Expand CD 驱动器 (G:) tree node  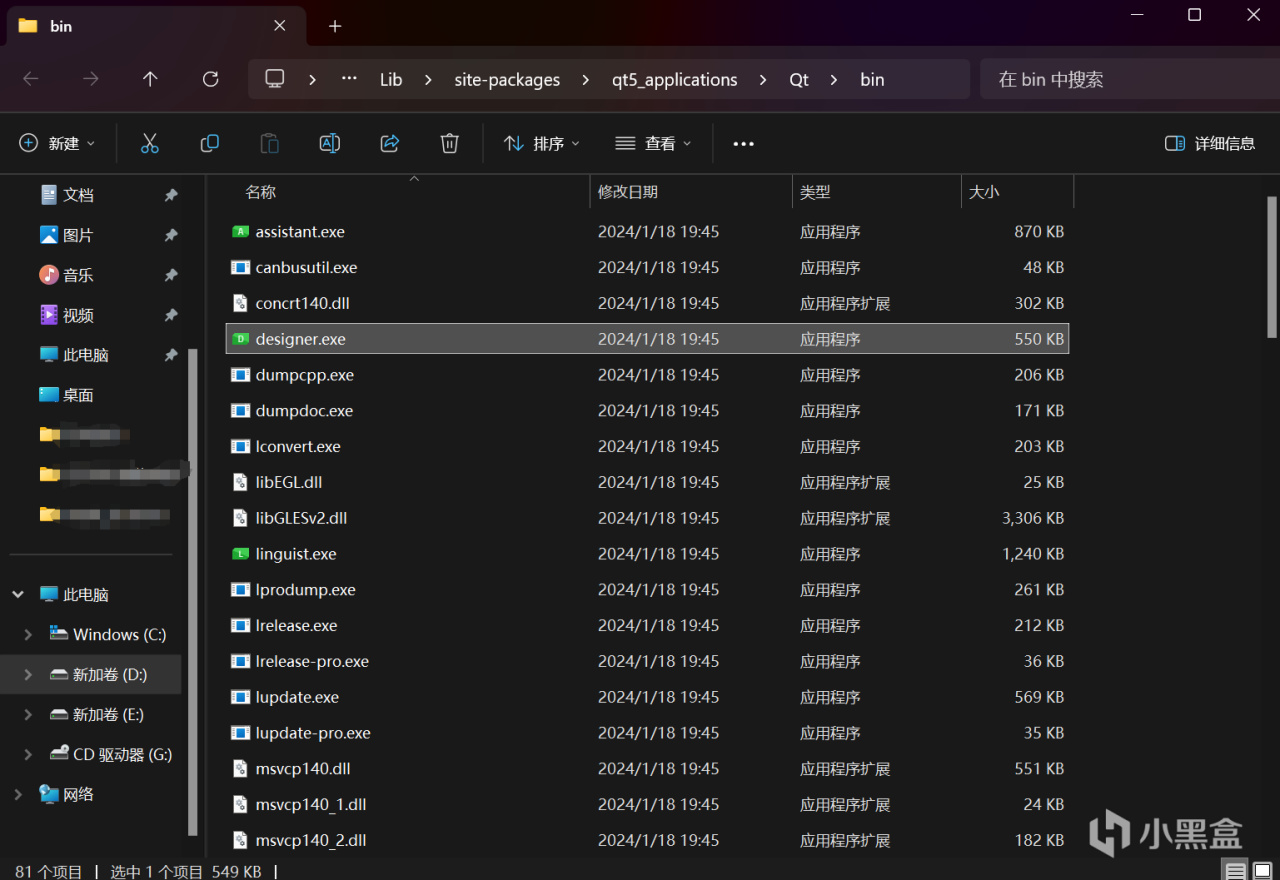point(28,755)
